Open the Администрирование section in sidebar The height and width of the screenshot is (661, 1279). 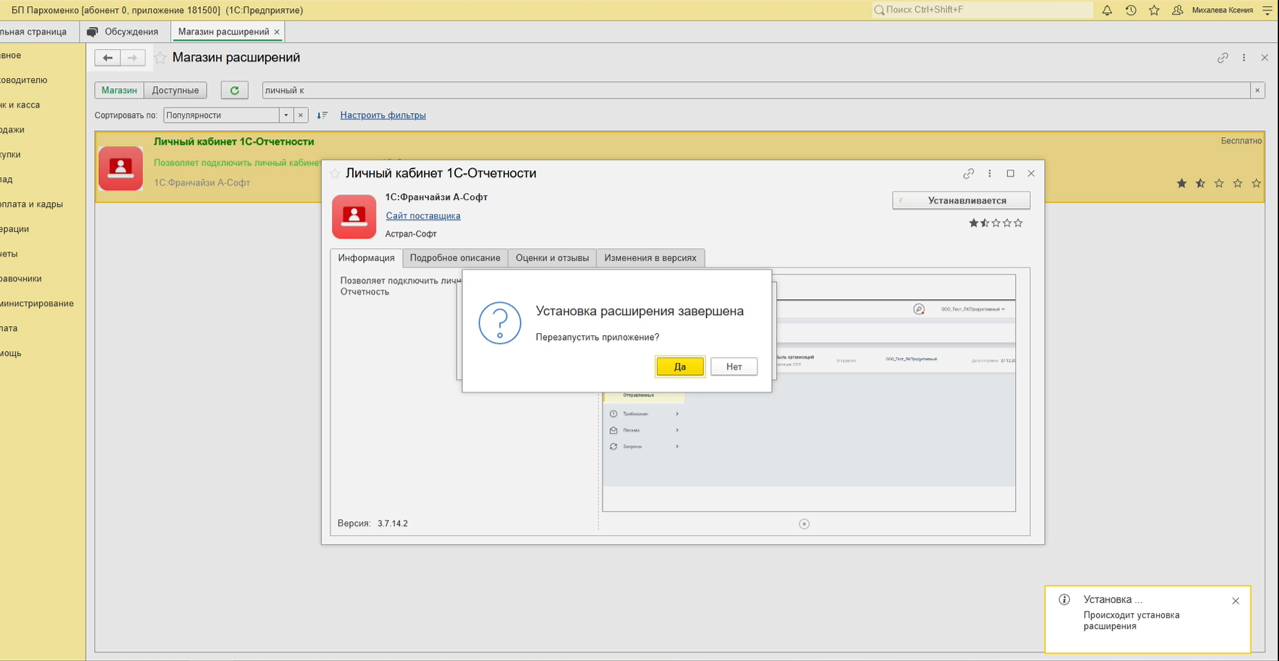coord(37,304)
